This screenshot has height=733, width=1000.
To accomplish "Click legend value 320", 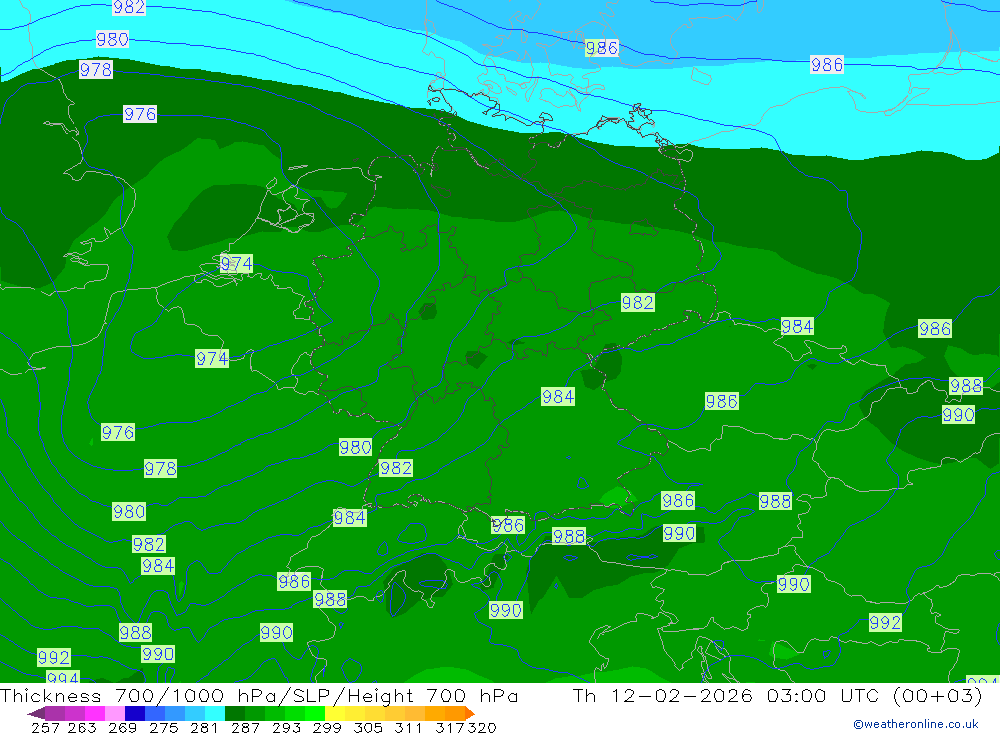I will click(482, 727).
